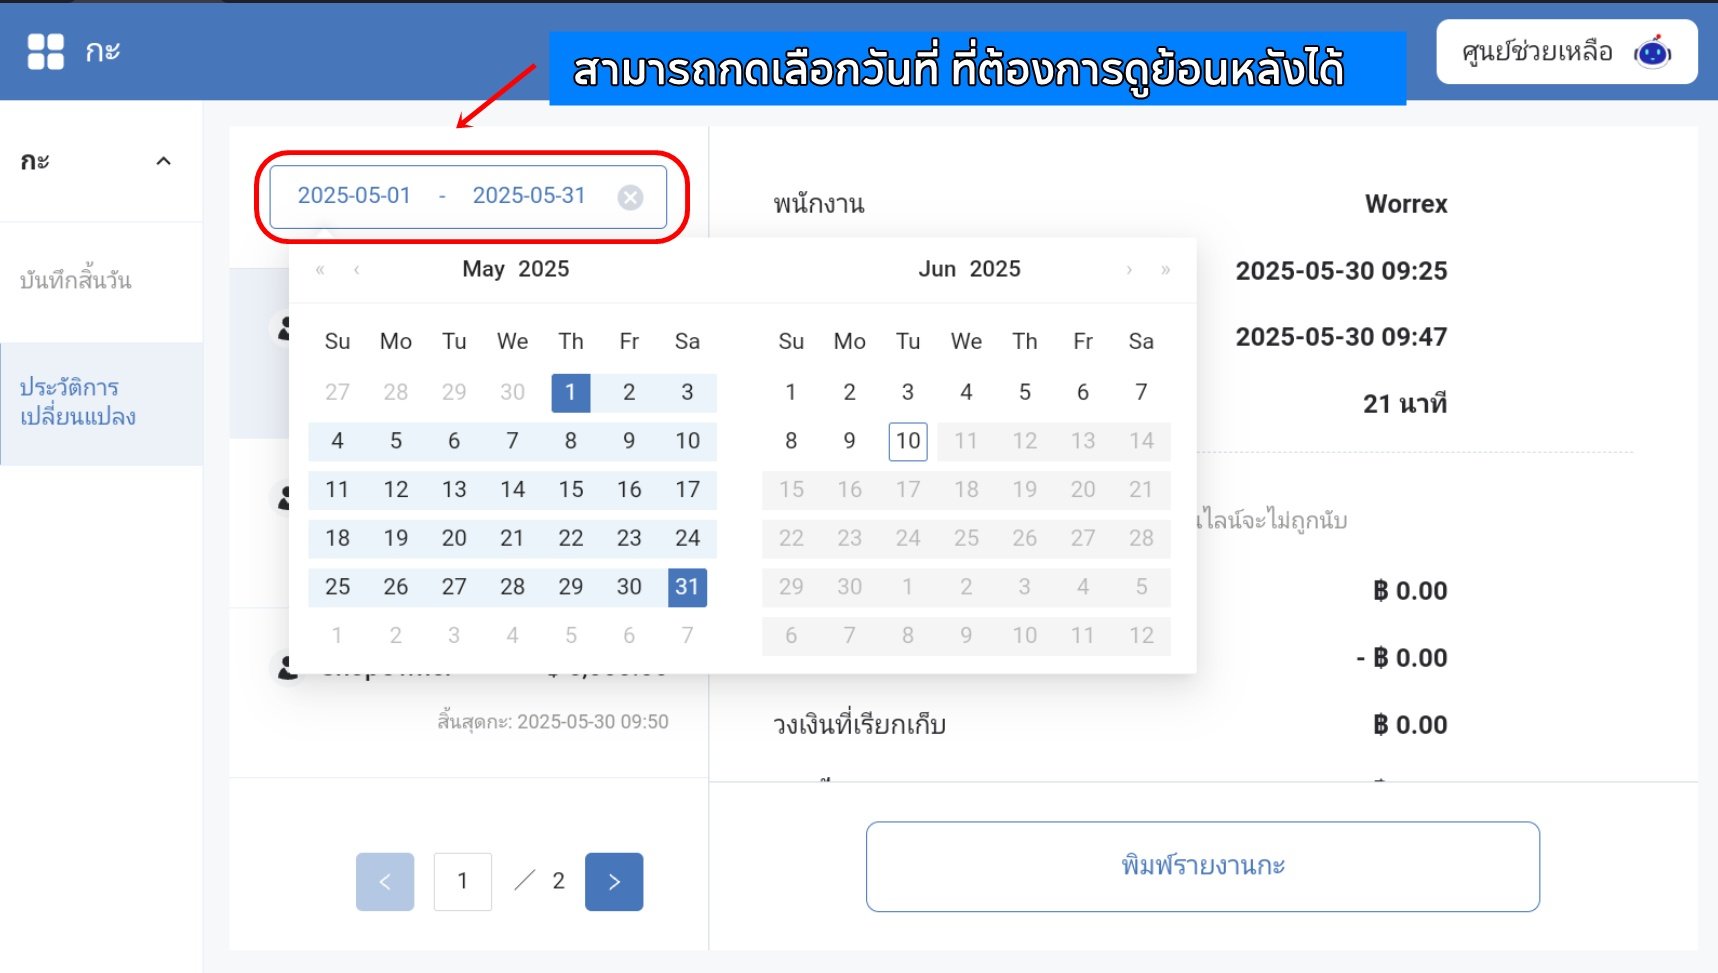Screen dimensions: 1718x973
Task: Go to previous year with double-left arrow
Action: (x=320, y=270)
